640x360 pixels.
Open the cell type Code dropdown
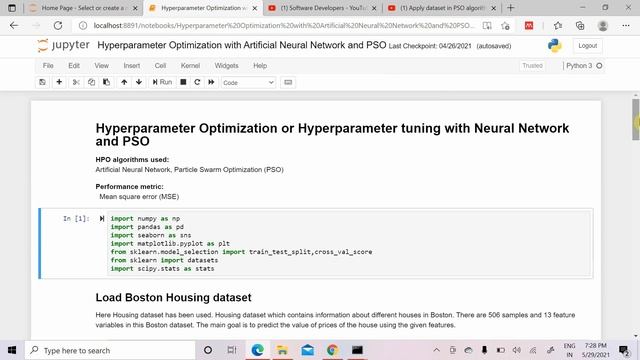click(x=248, y=82)
